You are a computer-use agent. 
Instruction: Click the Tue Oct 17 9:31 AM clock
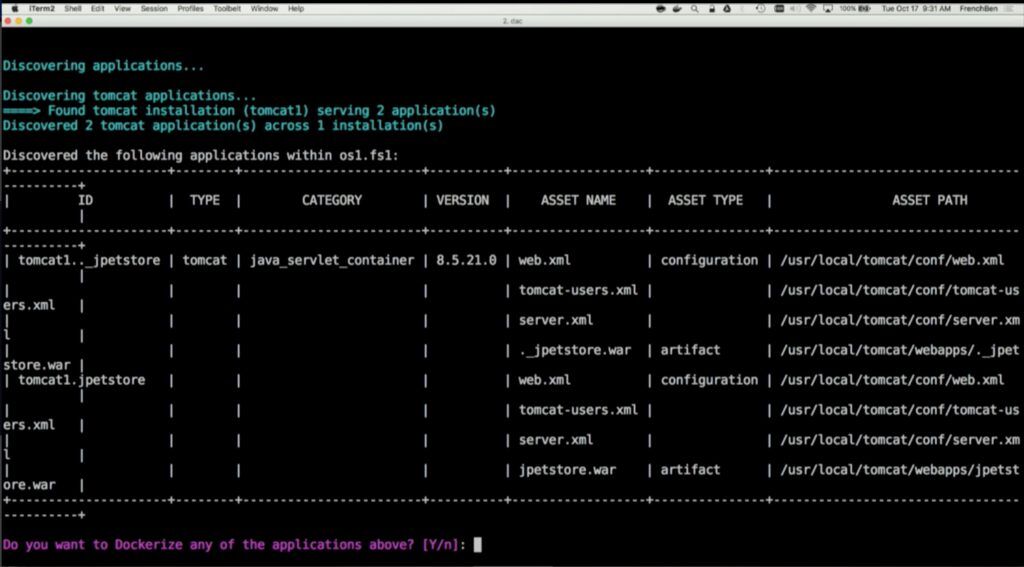pyautogui.click(x=916, y=8)
